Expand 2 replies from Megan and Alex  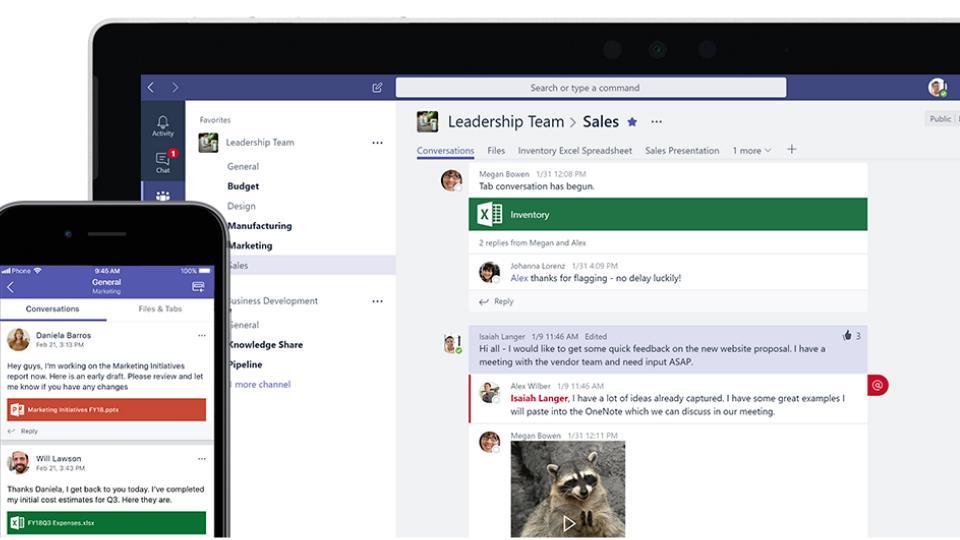click(x=532, y=243)
